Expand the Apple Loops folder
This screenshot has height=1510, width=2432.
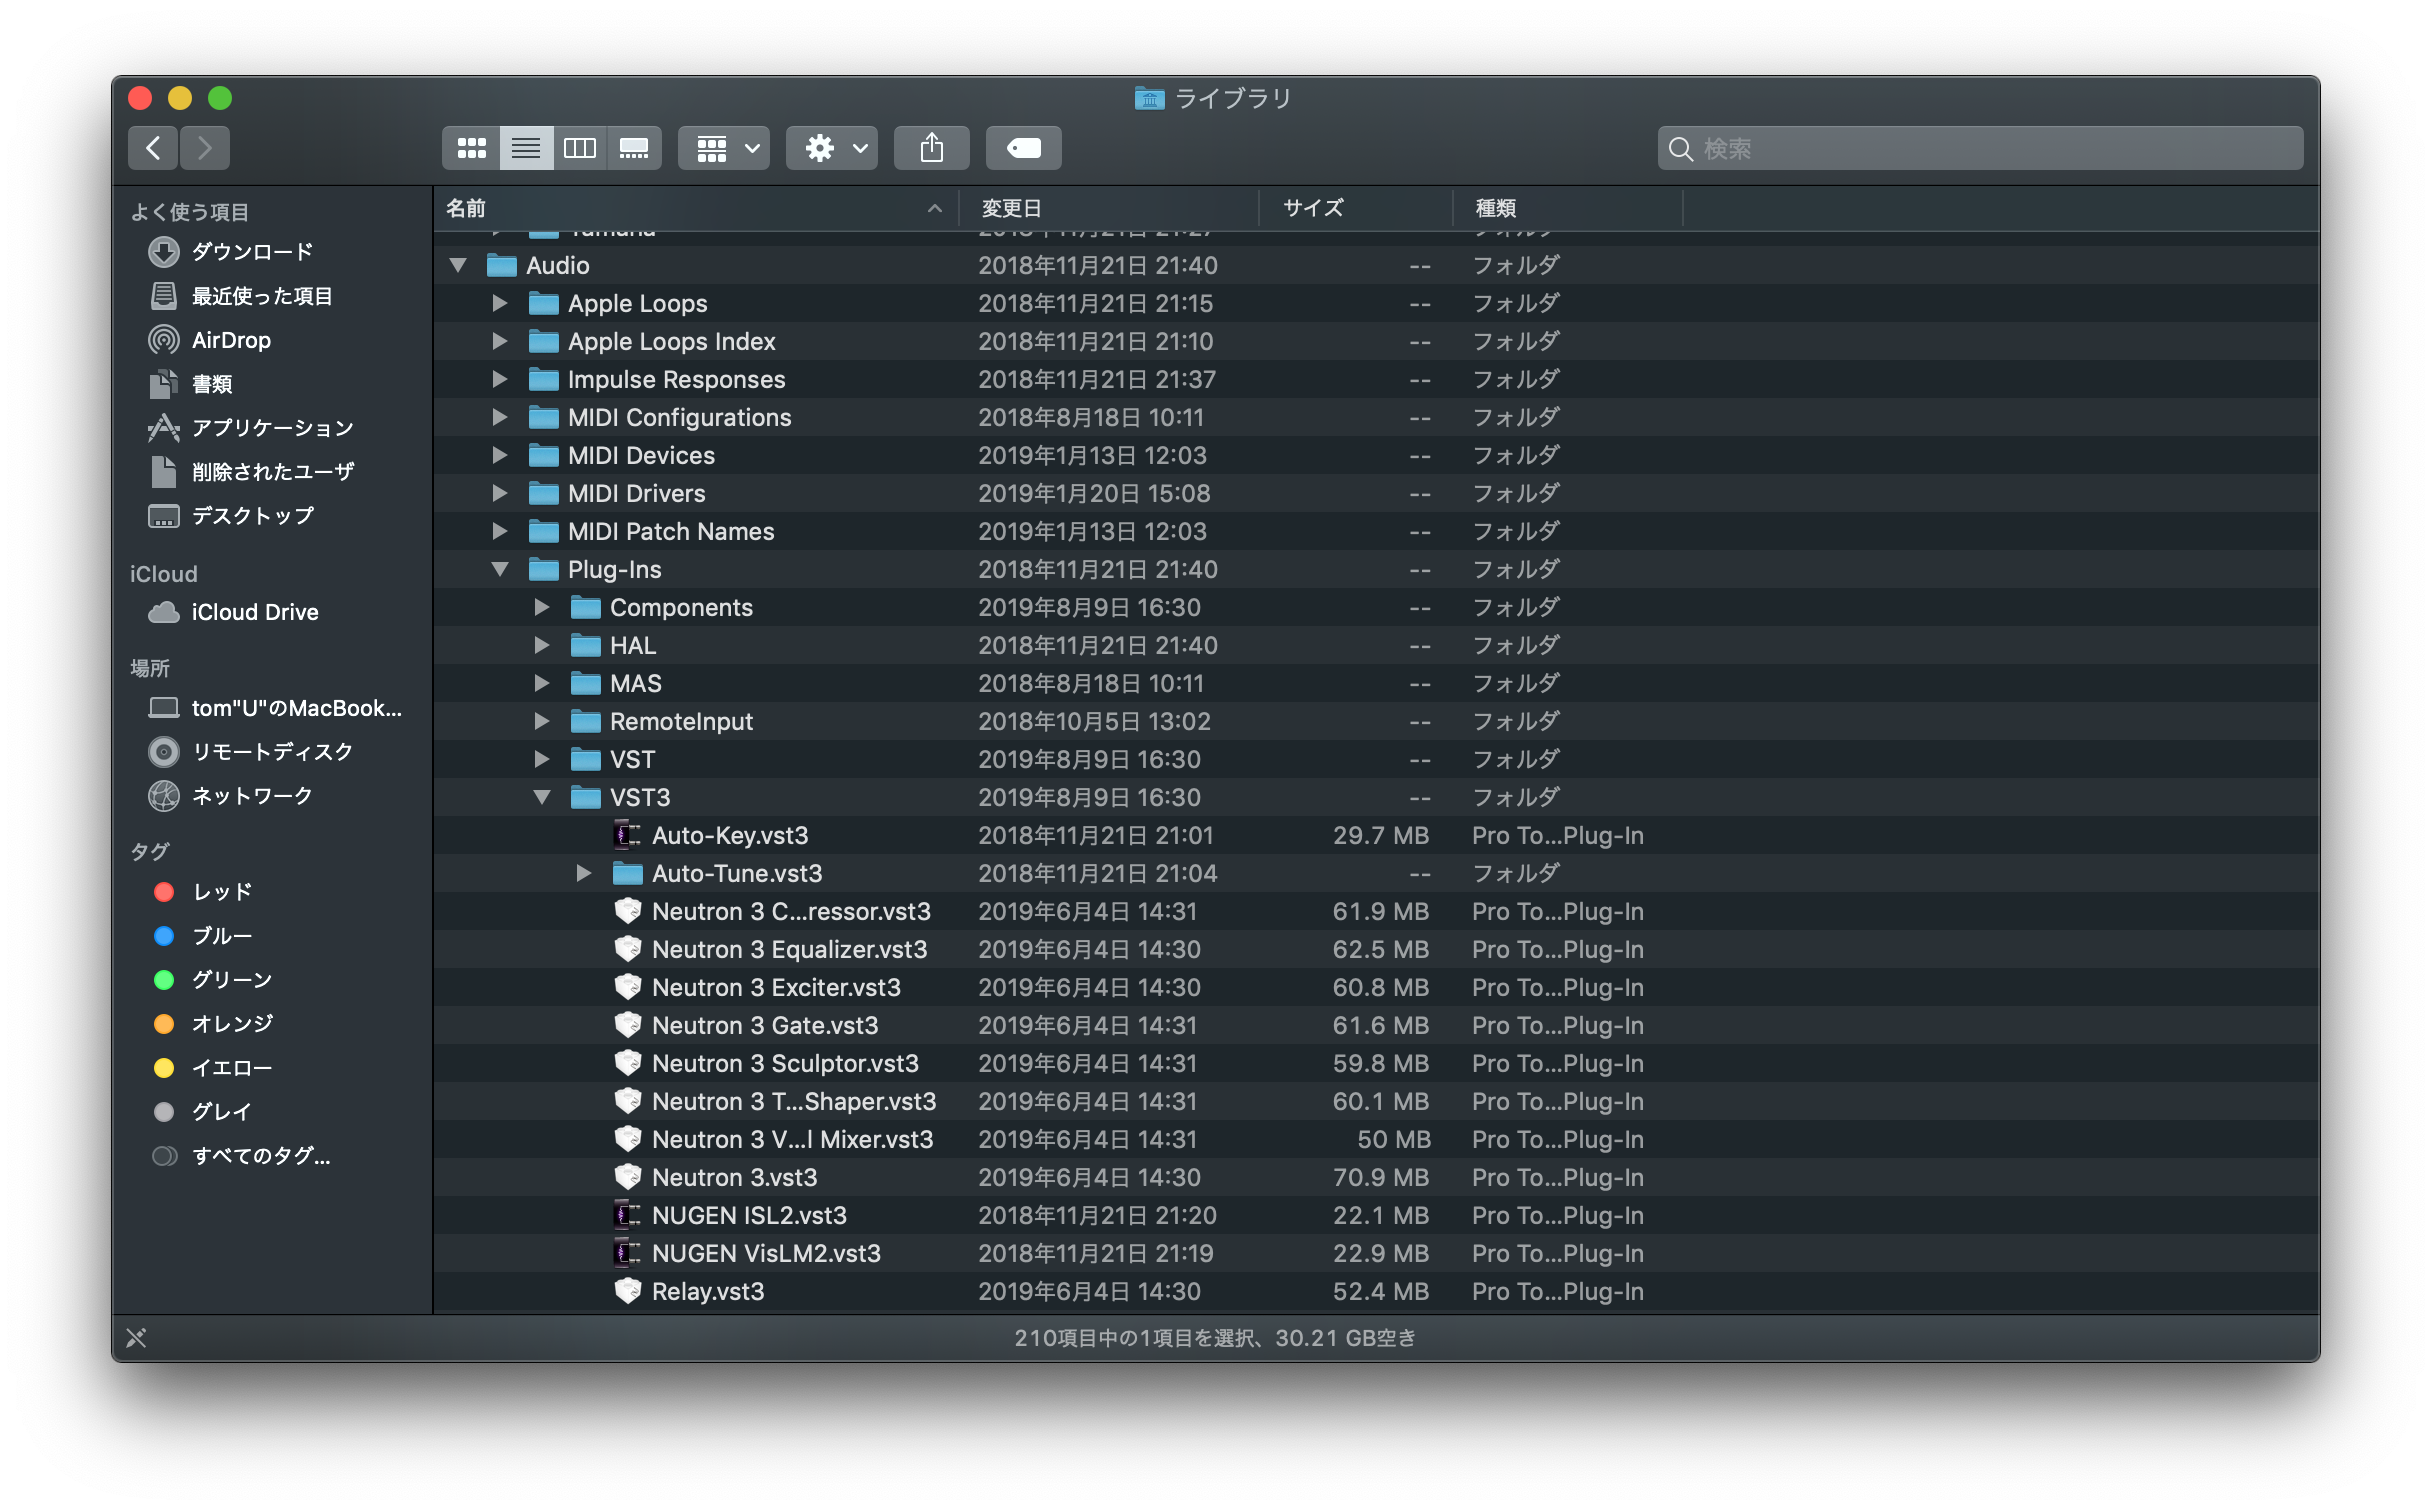point(500,303)
